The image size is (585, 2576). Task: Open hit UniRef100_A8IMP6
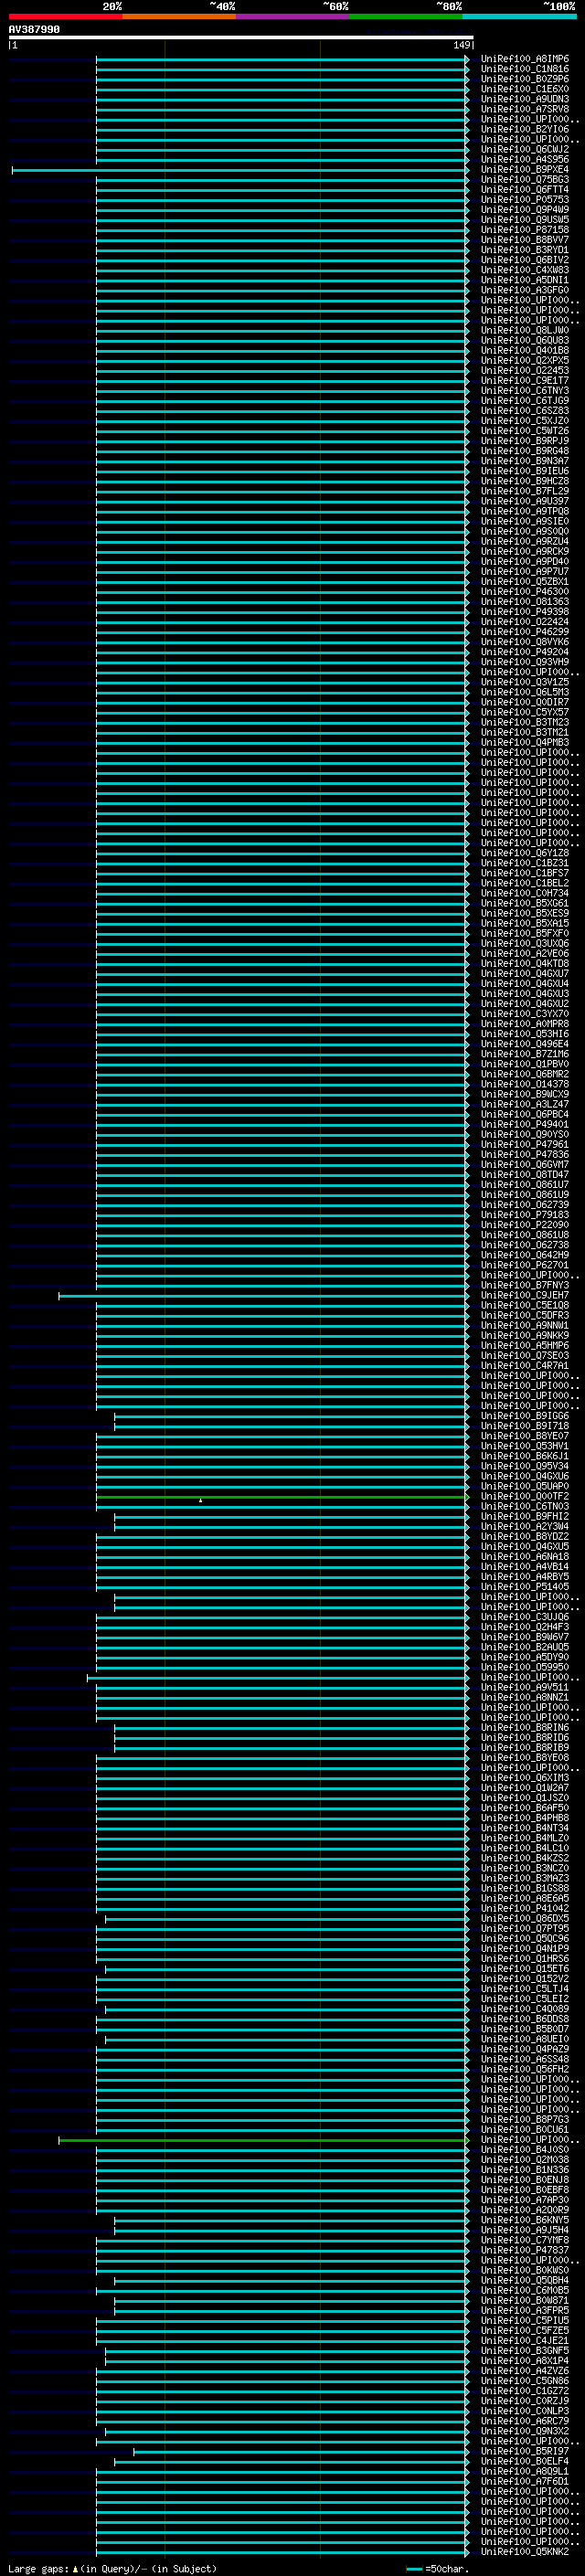[525, 59]
